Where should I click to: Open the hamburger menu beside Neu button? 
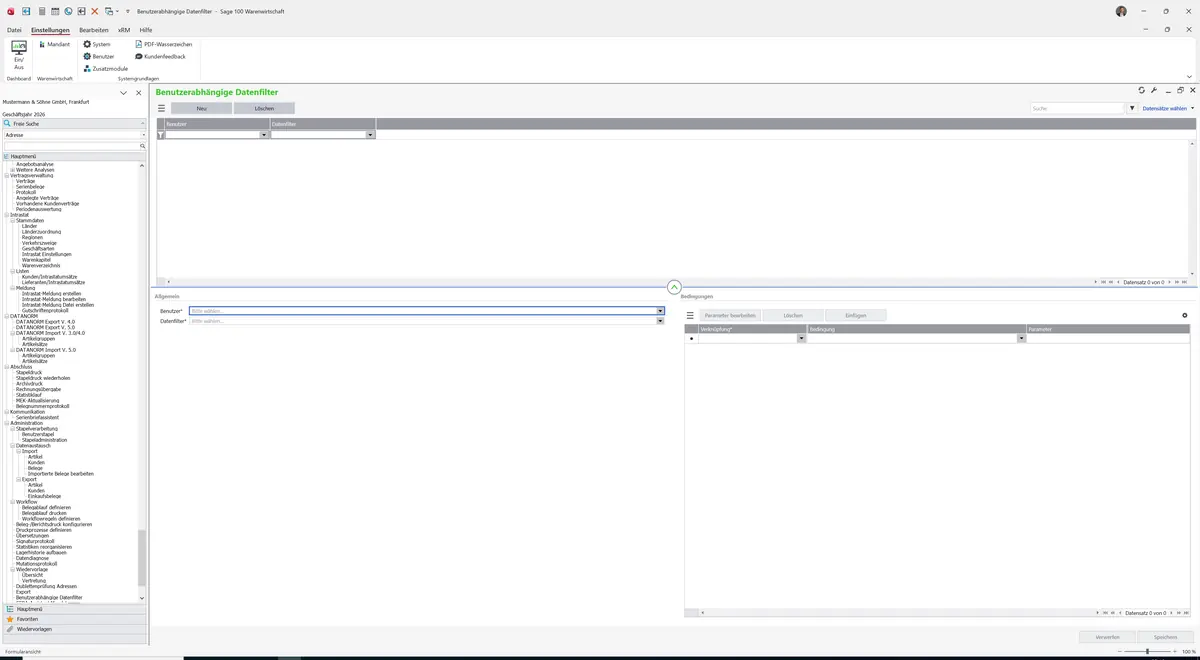pyautogui.click(x=161, y=108)
